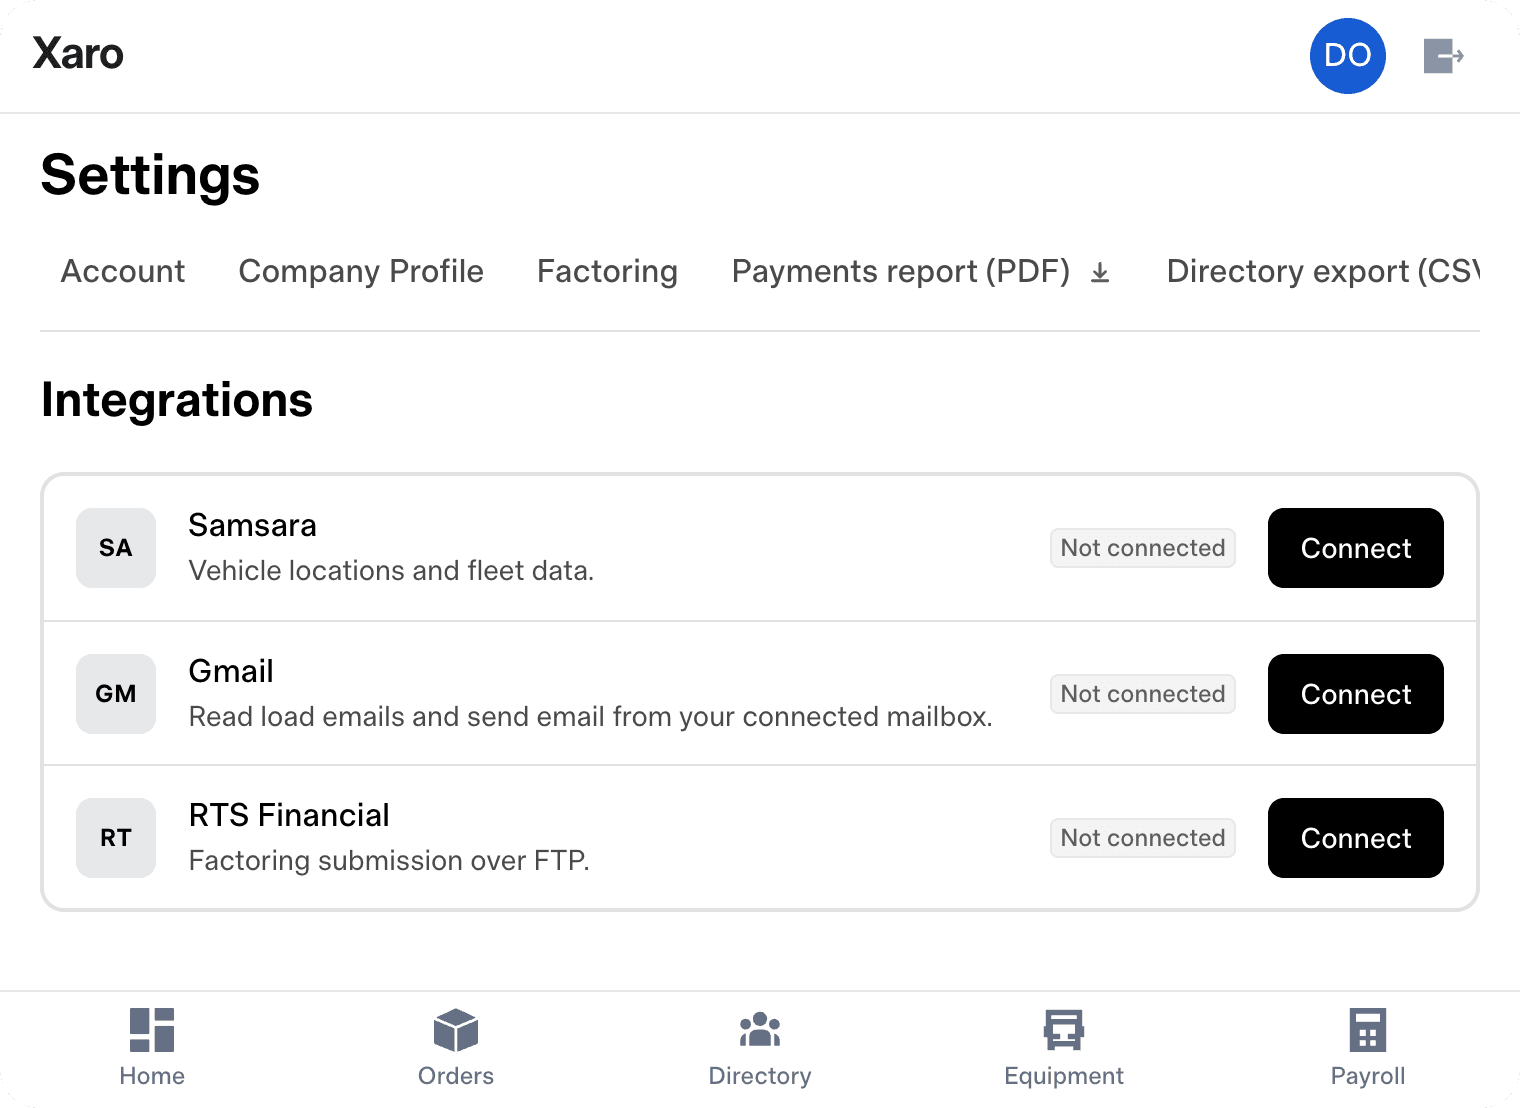Connect RTS Financial integration
The width and height of the screenshot is (1520, 1108).
[x=1356, y=838]
